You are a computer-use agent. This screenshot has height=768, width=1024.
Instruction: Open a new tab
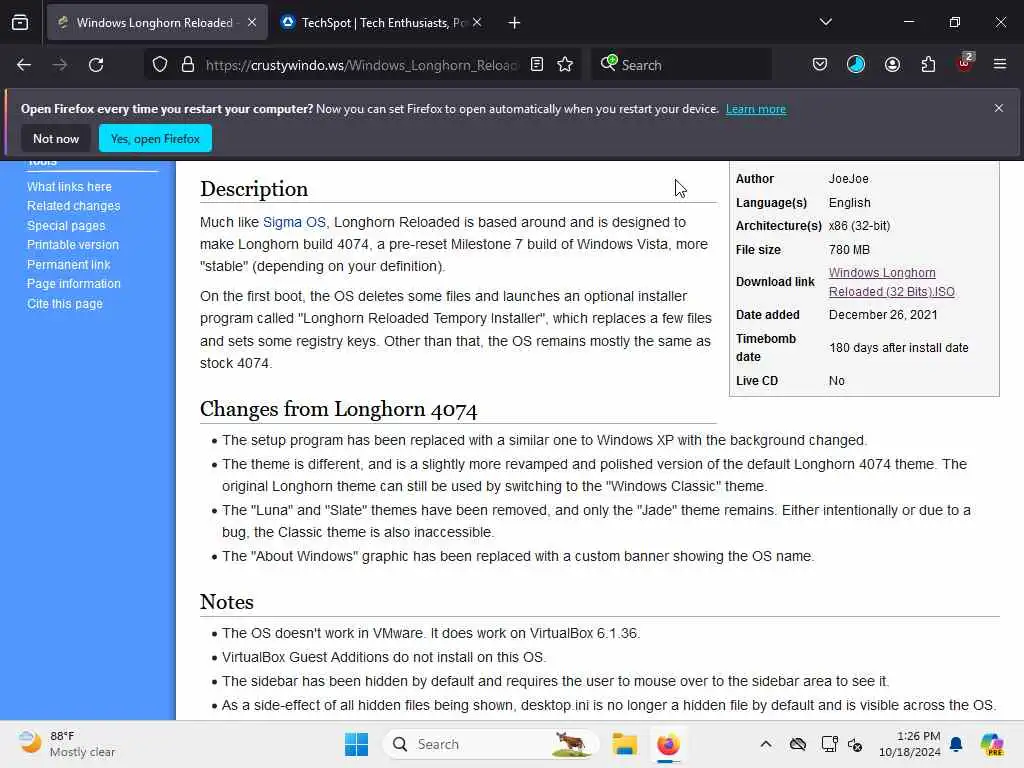[515, 23]
